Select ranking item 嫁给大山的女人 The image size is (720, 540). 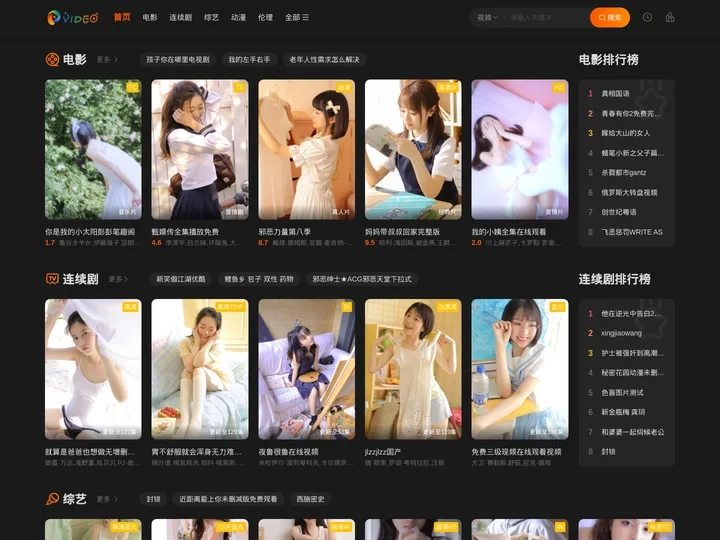(x=626, y=133)
